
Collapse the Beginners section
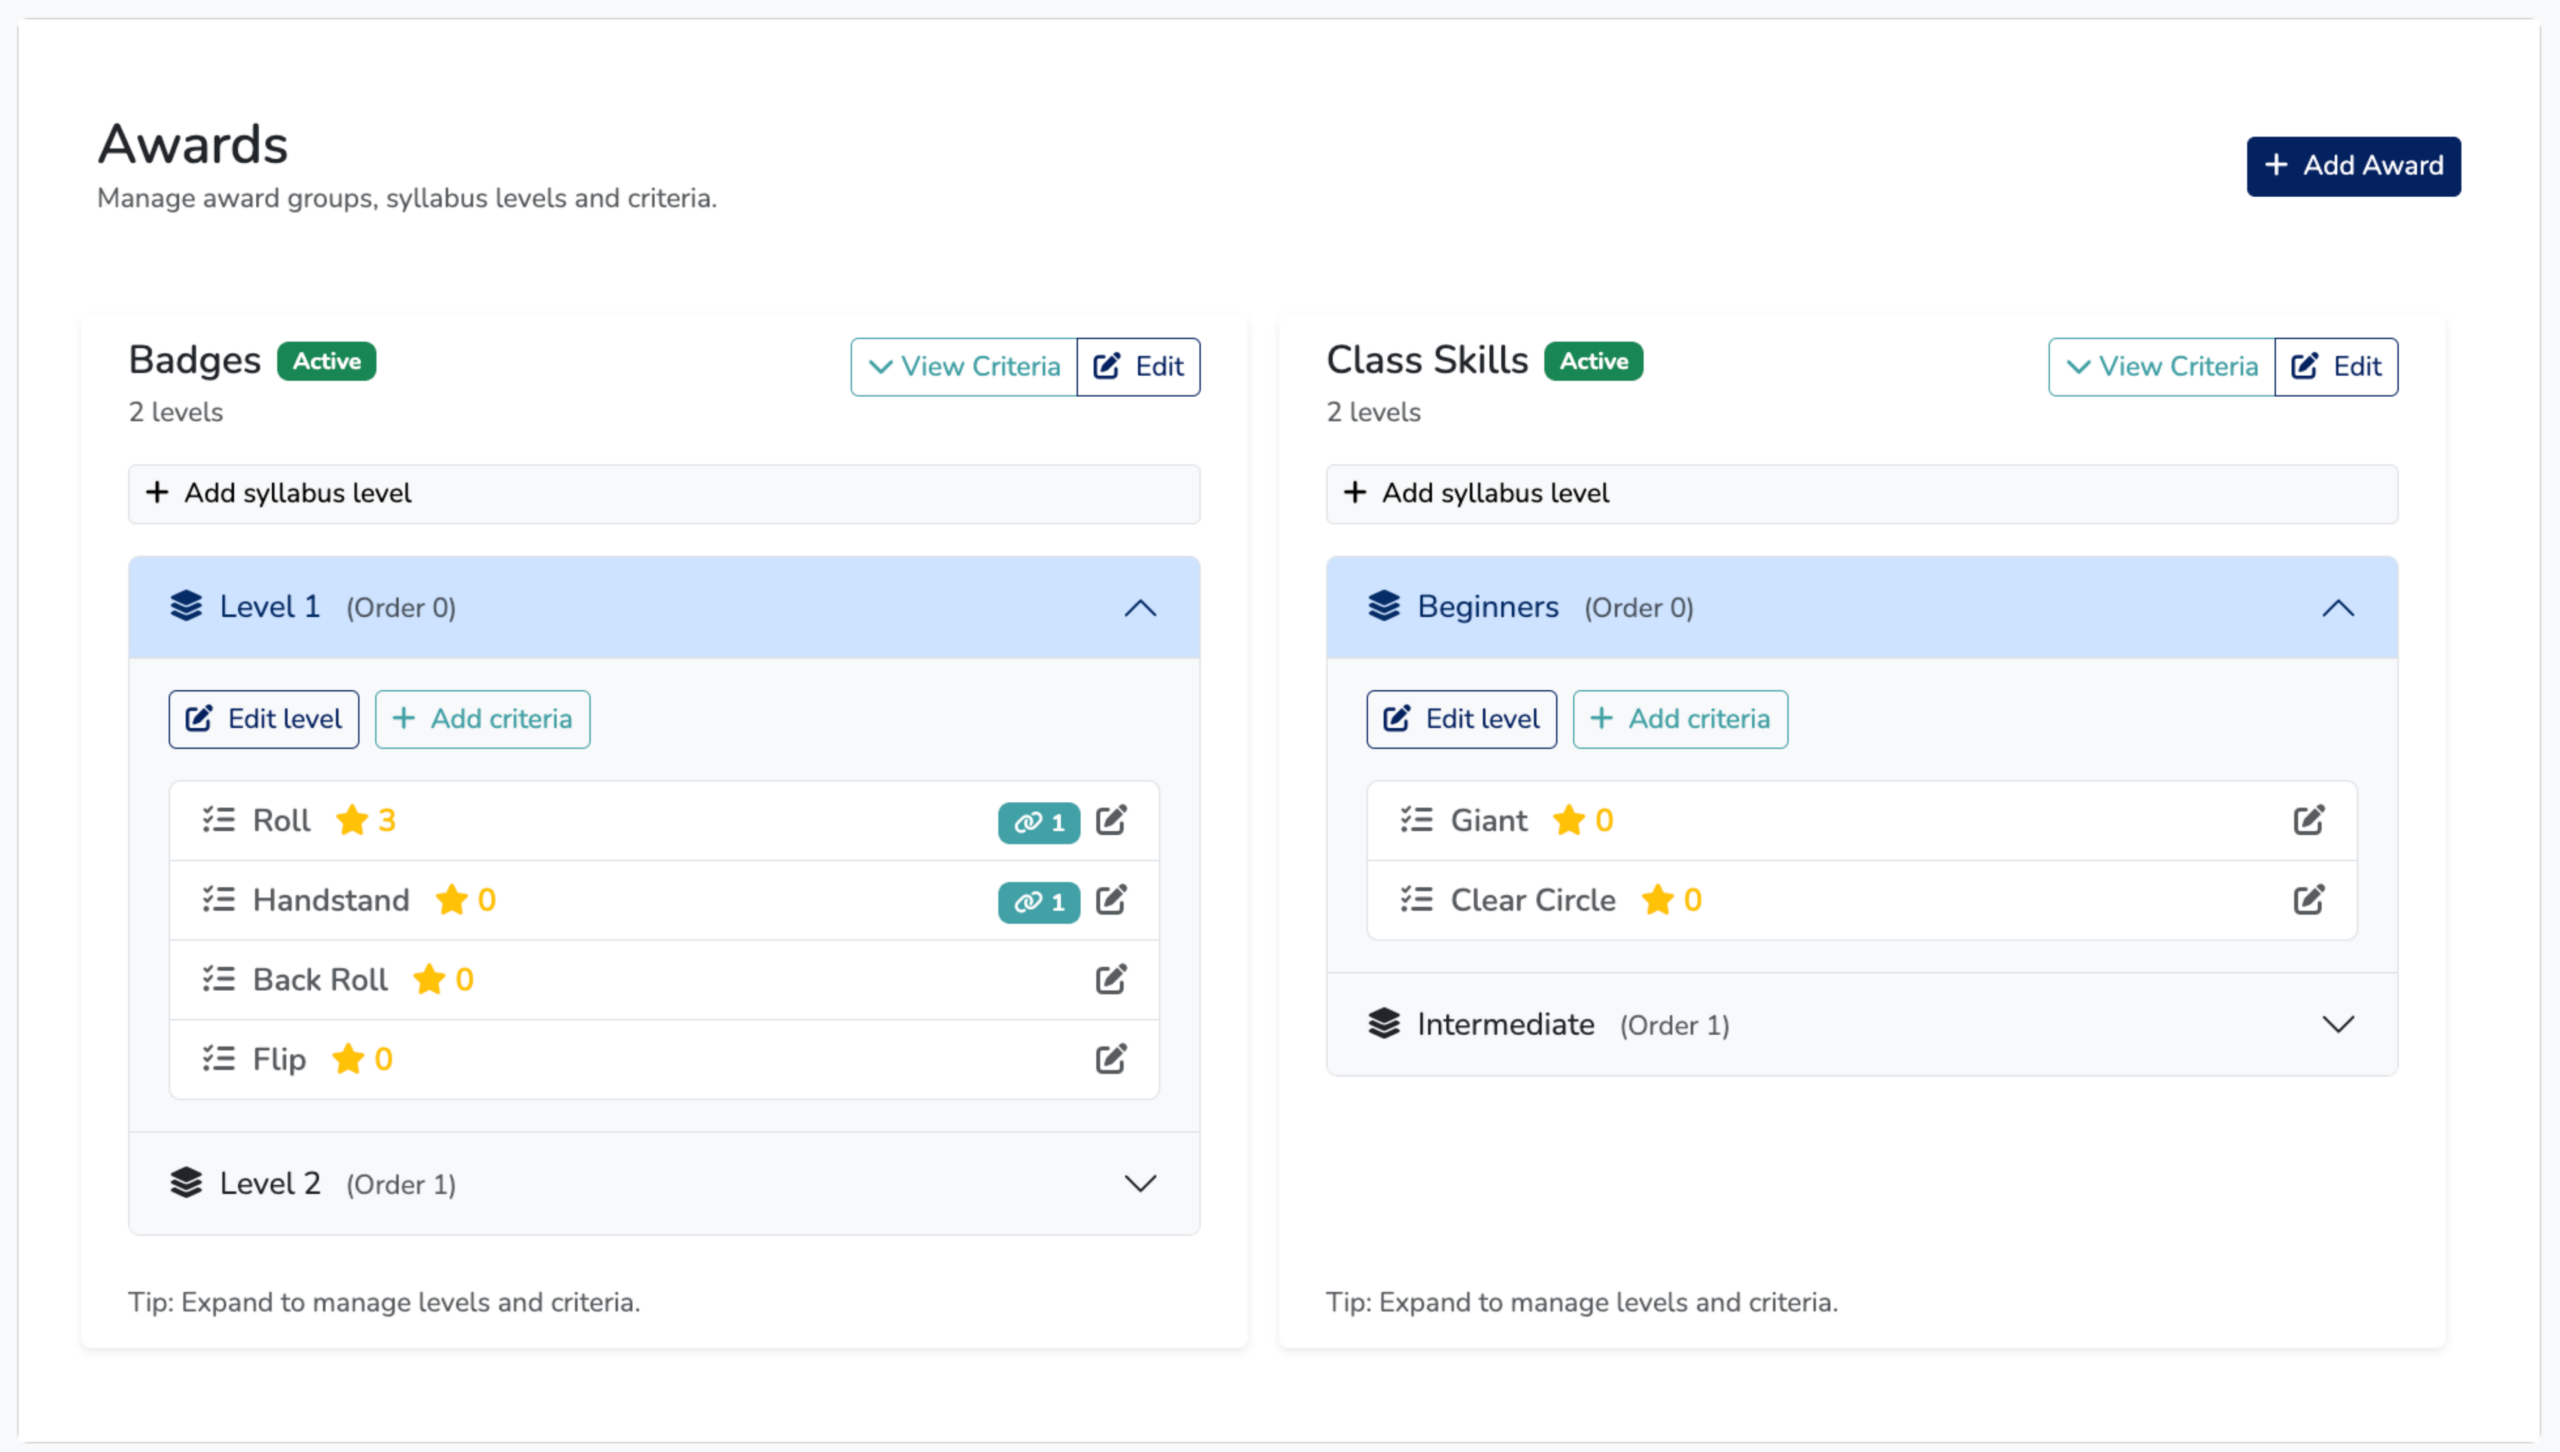[2337, 608]
